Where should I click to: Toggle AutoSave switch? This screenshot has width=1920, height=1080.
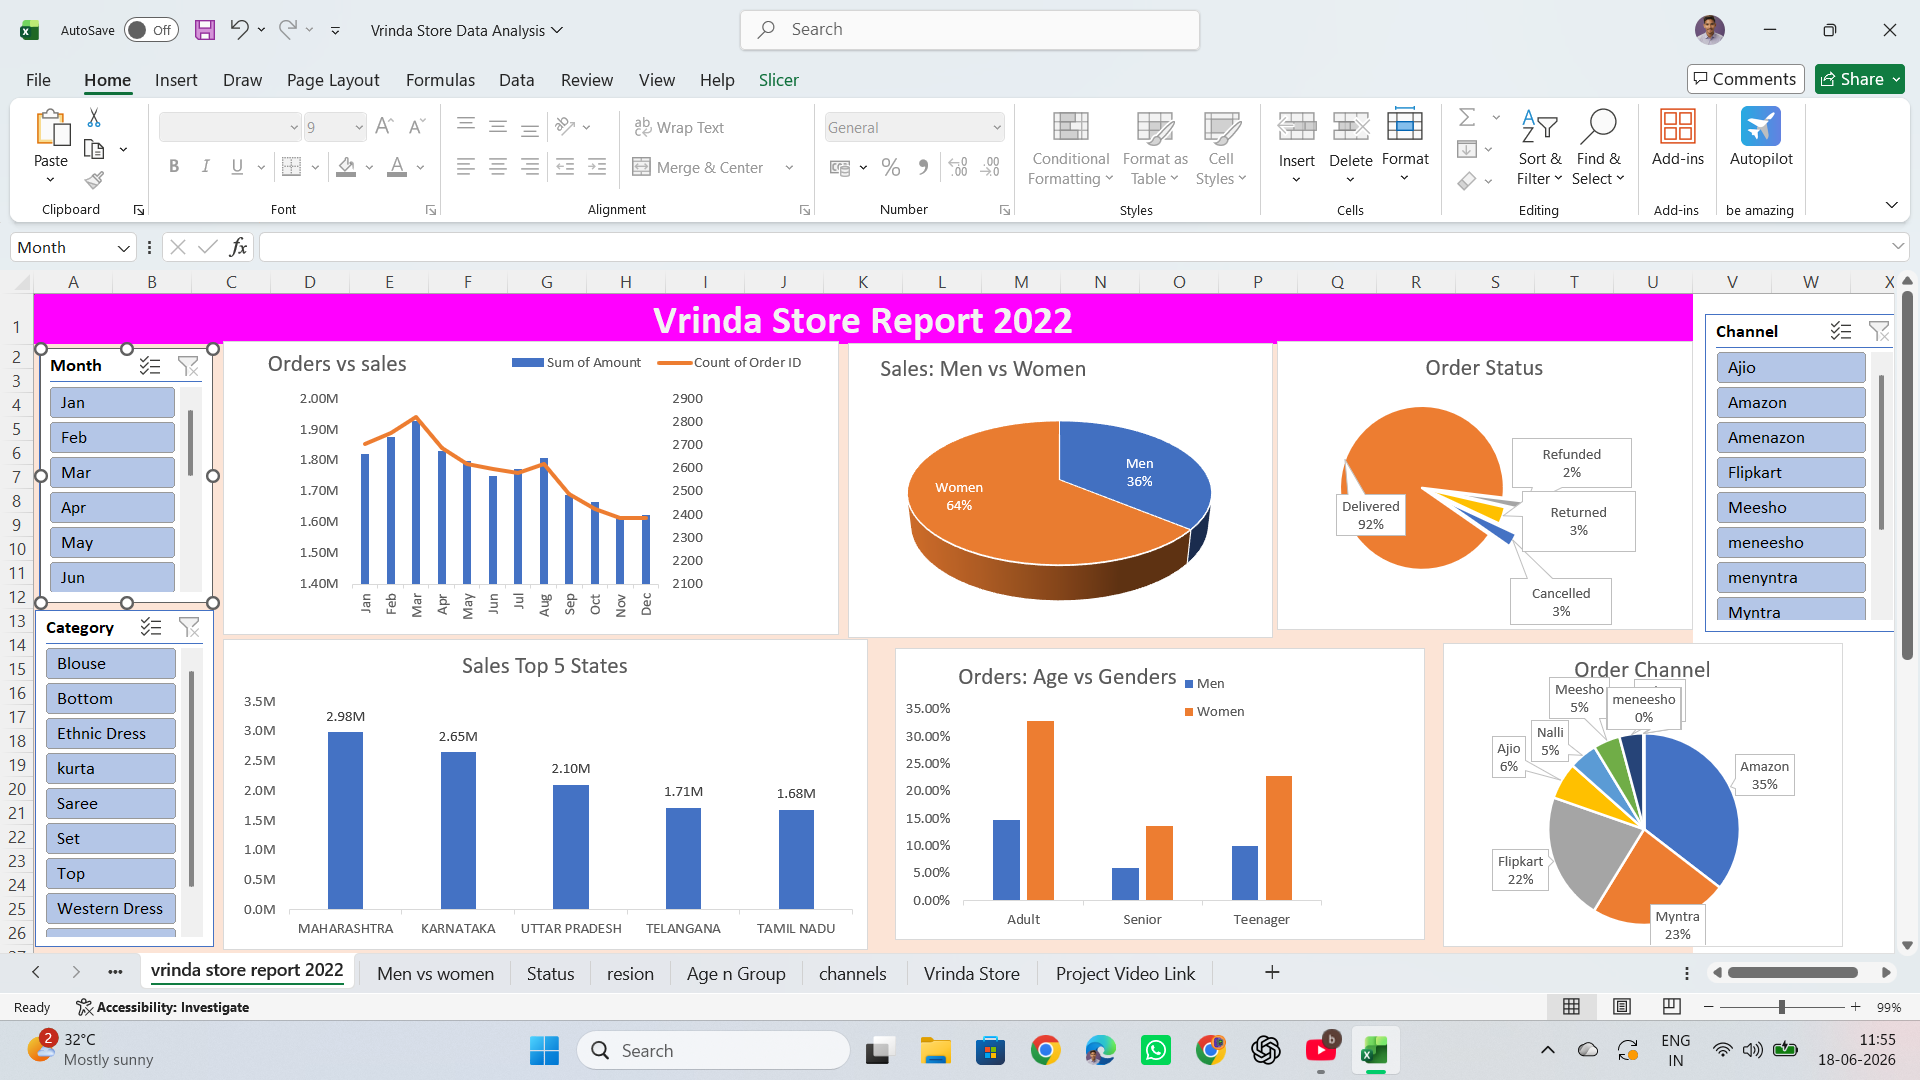point(152,30)
